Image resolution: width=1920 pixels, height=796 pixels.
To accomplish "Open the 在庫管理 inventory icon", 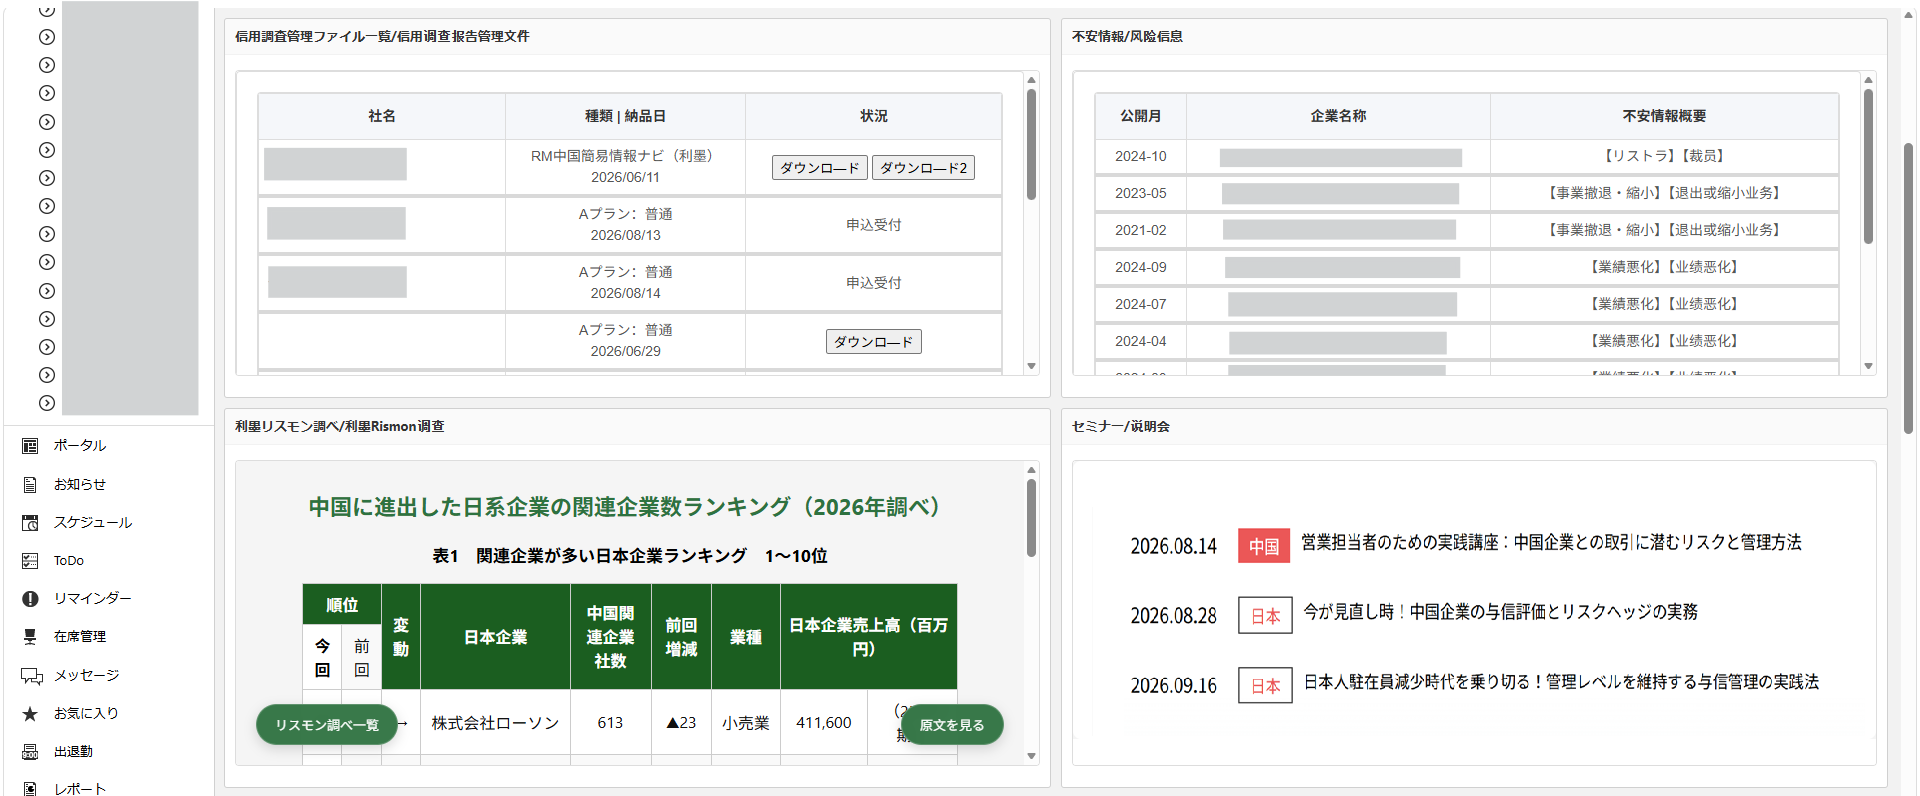I will click(30, 637).
